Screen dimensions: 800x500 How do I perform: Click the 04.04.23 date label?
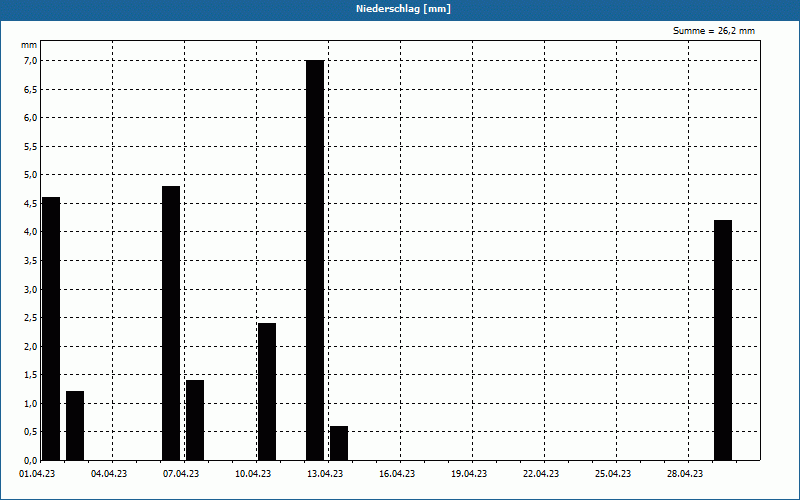(x=109, y=473)
